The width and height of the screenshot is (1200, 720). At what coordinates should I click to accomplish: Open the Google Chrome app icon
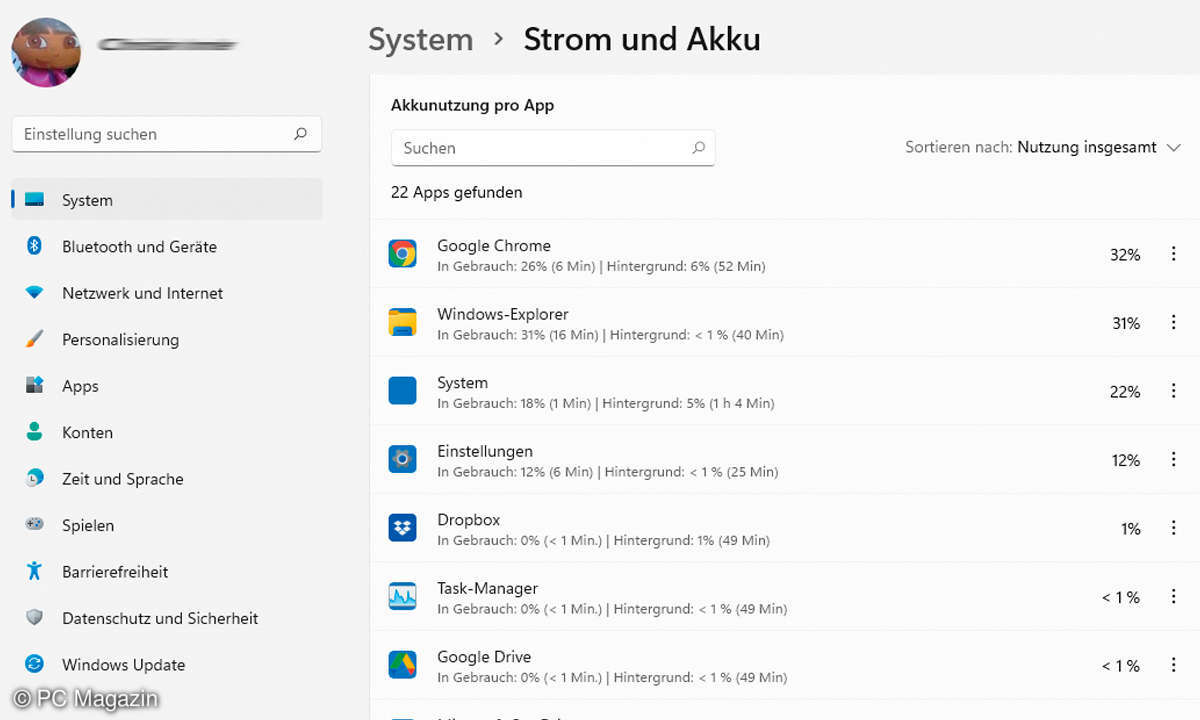[x=402, y=254]
